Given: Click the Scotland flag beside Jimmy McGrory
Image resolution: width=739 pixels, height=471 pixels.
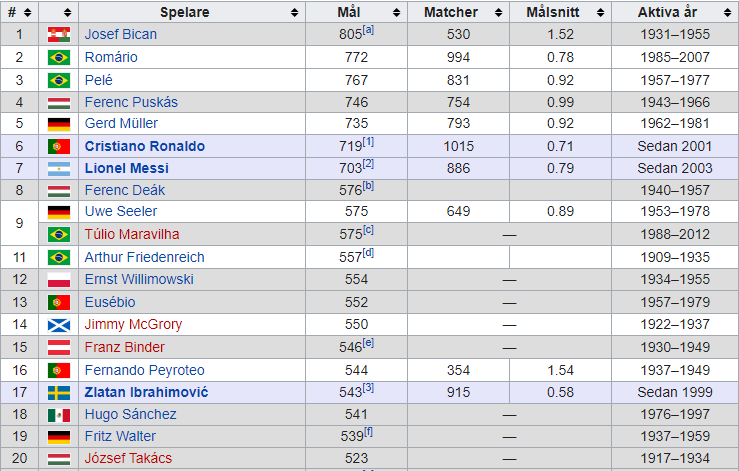Looking at the screenshot, I should pos(59,324).
